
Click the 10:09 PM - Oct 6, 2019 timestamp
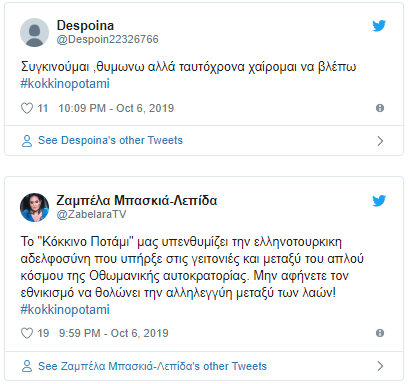click(116, 108)
